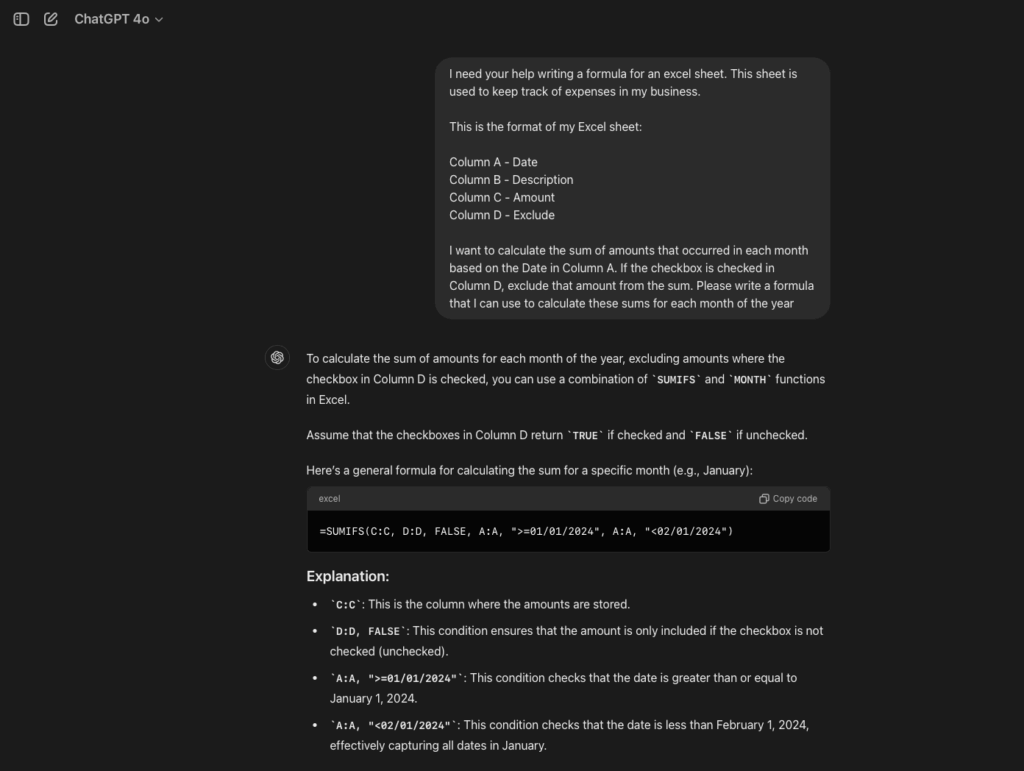The width and height of the screenshot is (1024, 771).
Task: Click the ChatGPT logo avatar beside response
Action: click(277, 358)
